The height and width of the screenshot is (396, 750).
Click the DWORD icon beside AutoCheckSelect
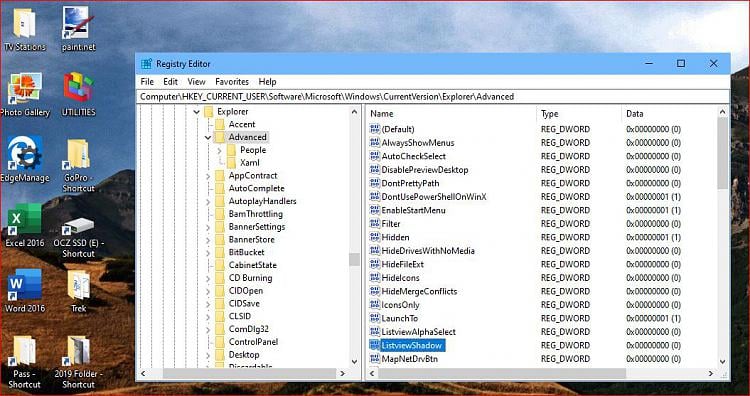pos(375,156)
